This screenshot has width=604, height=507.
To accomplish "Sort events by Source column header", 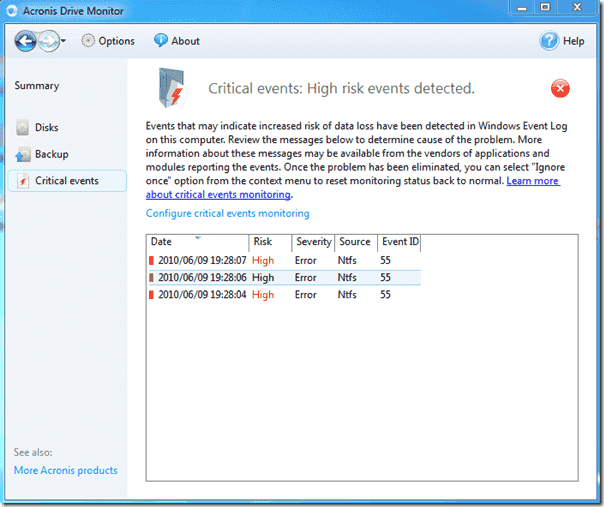I will pyautogui.click(x=356, y=243).
